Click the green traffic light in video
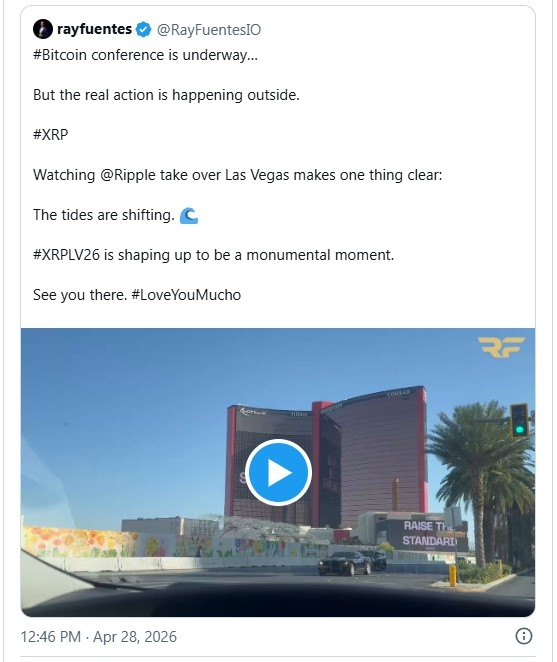The image size is (557, 662). click(519, 421)
